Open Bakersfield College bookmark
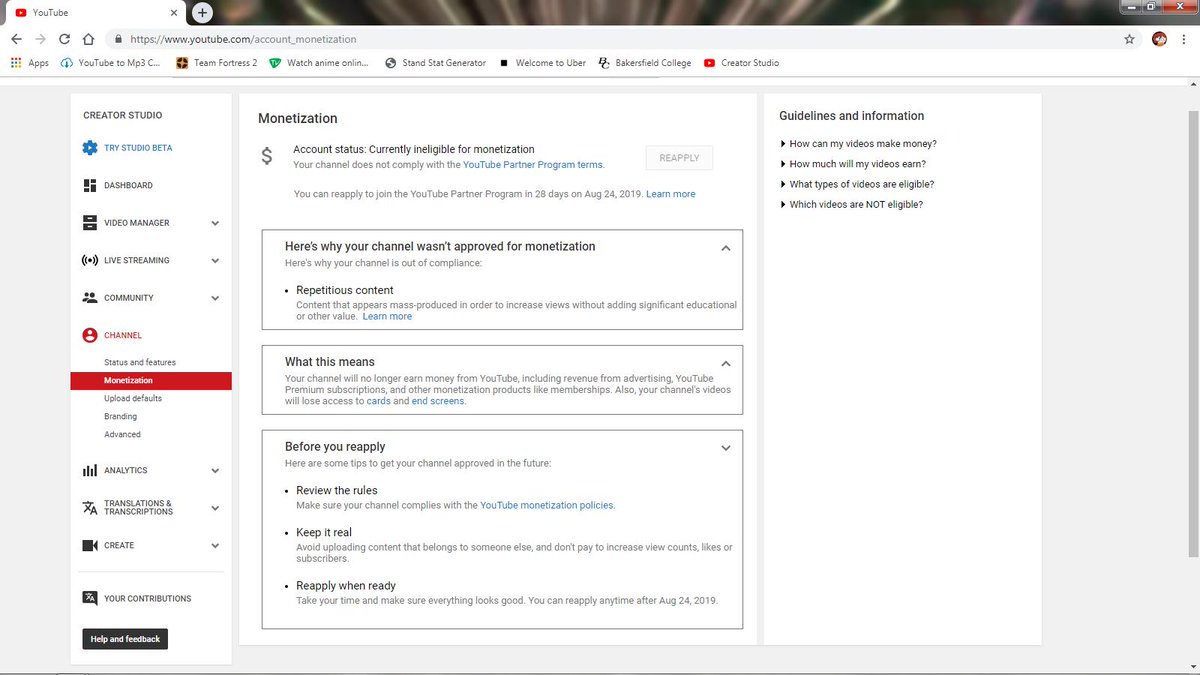 pyautogui.click(x=644, y=63)
